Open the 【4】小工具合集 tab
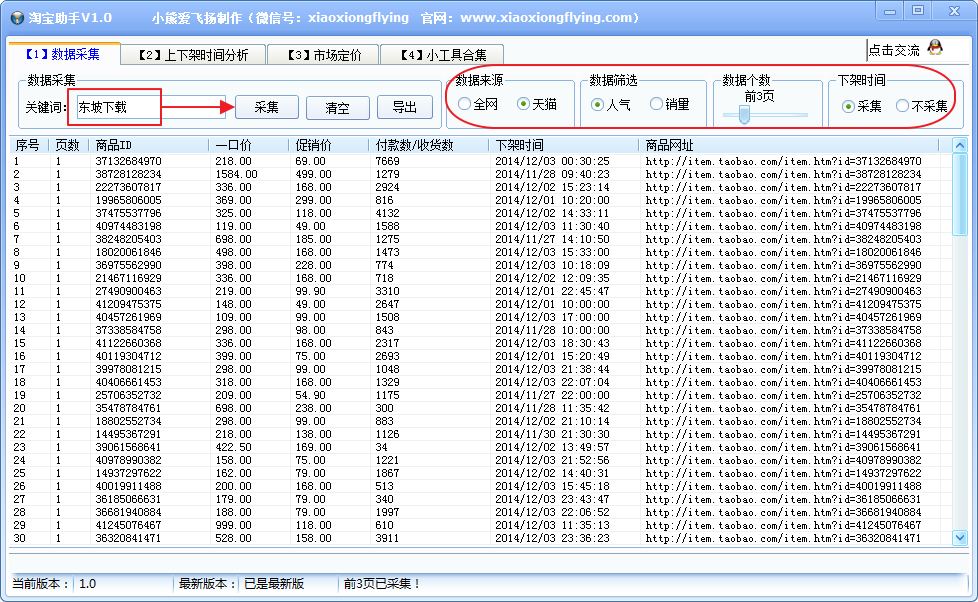This screenshot has height=602, width=978. click(x=443, y=55)
